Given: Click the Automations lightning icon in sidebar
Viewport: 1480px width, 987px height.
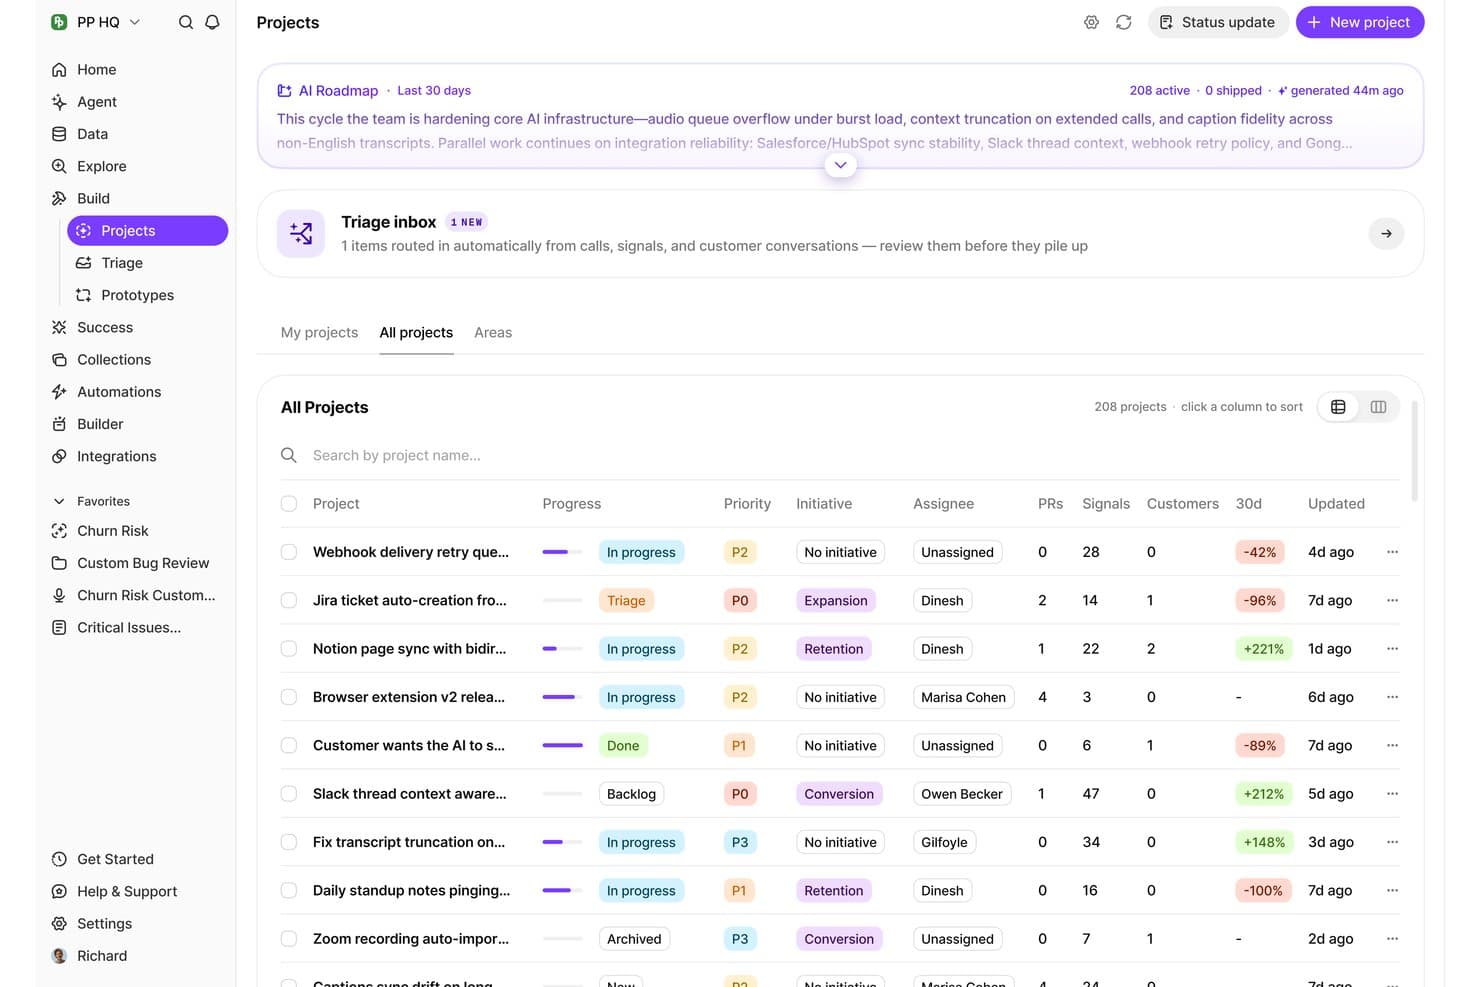Looking at the screenshot, I should [x=59, y=392].
